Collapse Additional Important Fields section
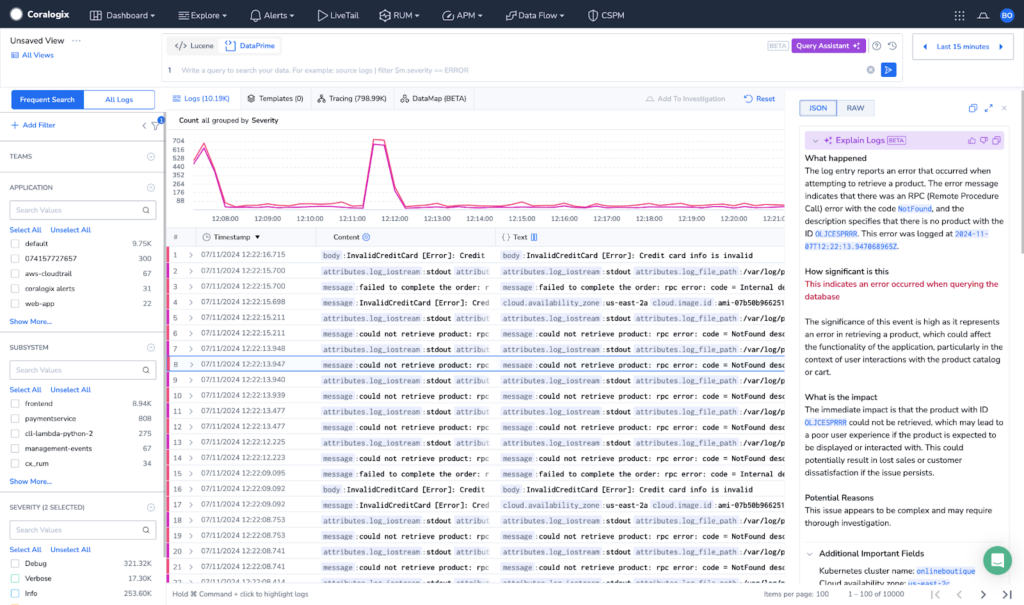Image resolution: width=1024 pixels, height=605 pixels. (810, 554)
